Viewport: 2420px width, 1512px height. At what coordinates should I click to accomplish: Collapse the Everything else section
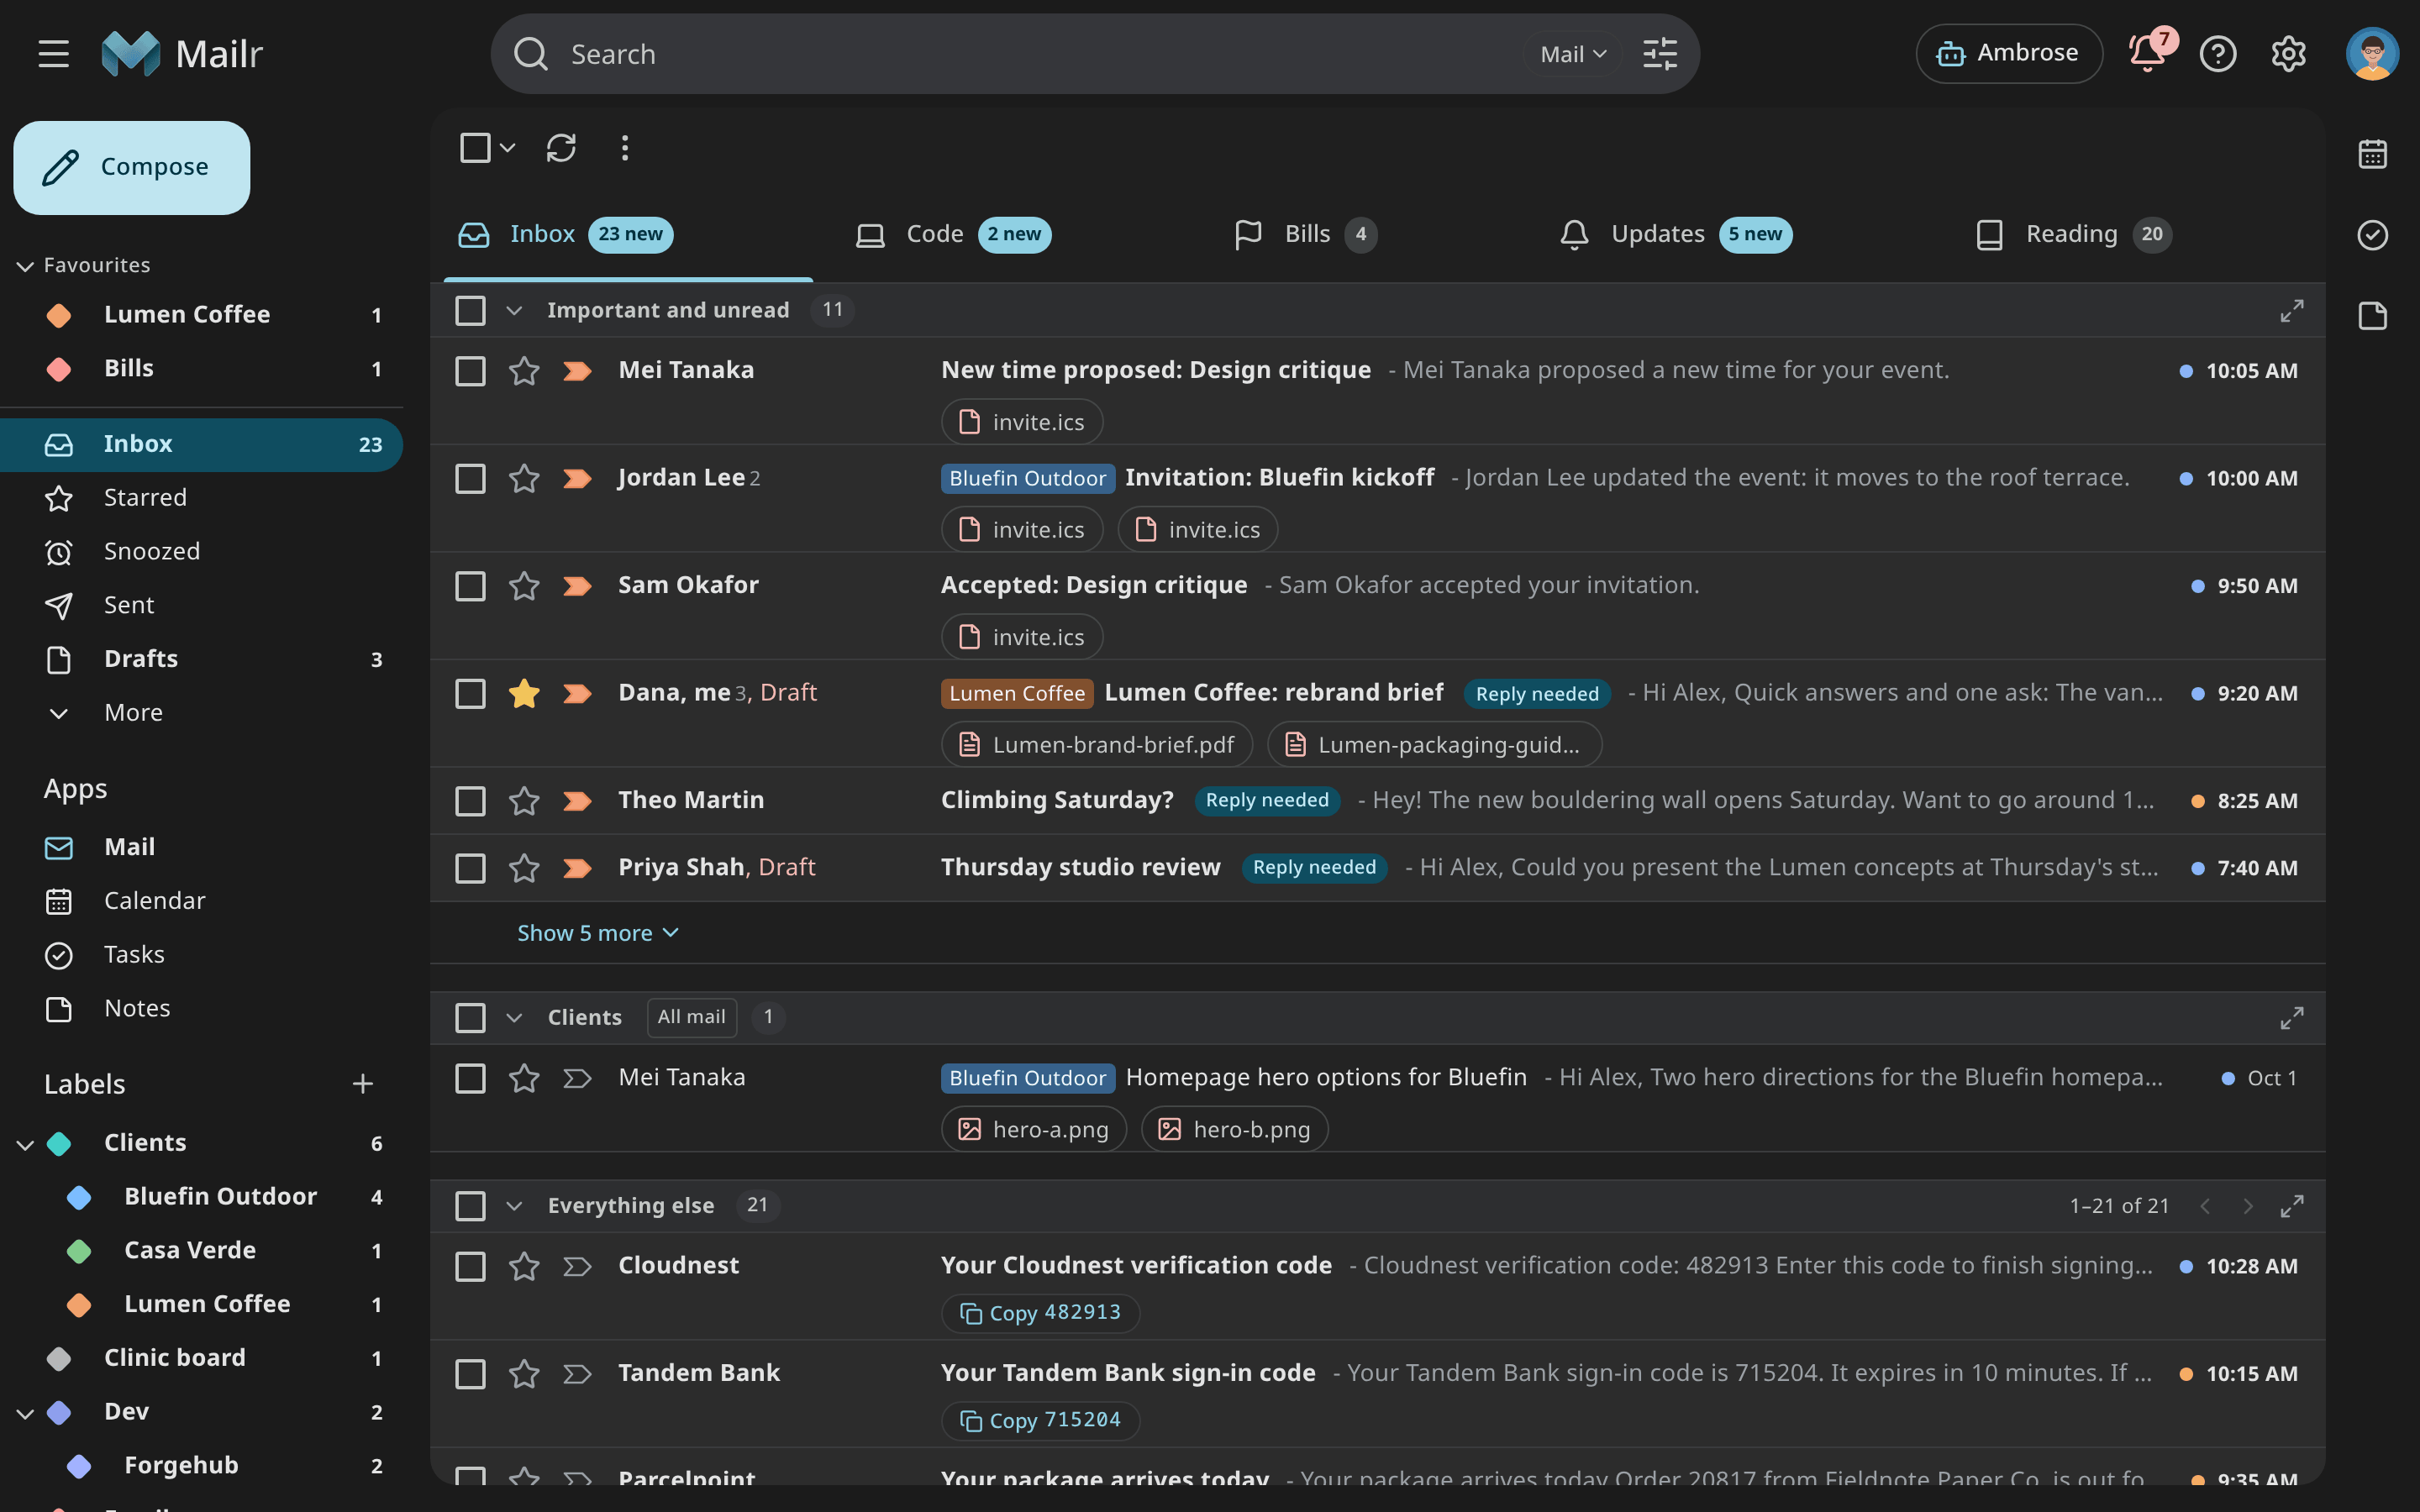(x=514, y=1206)
